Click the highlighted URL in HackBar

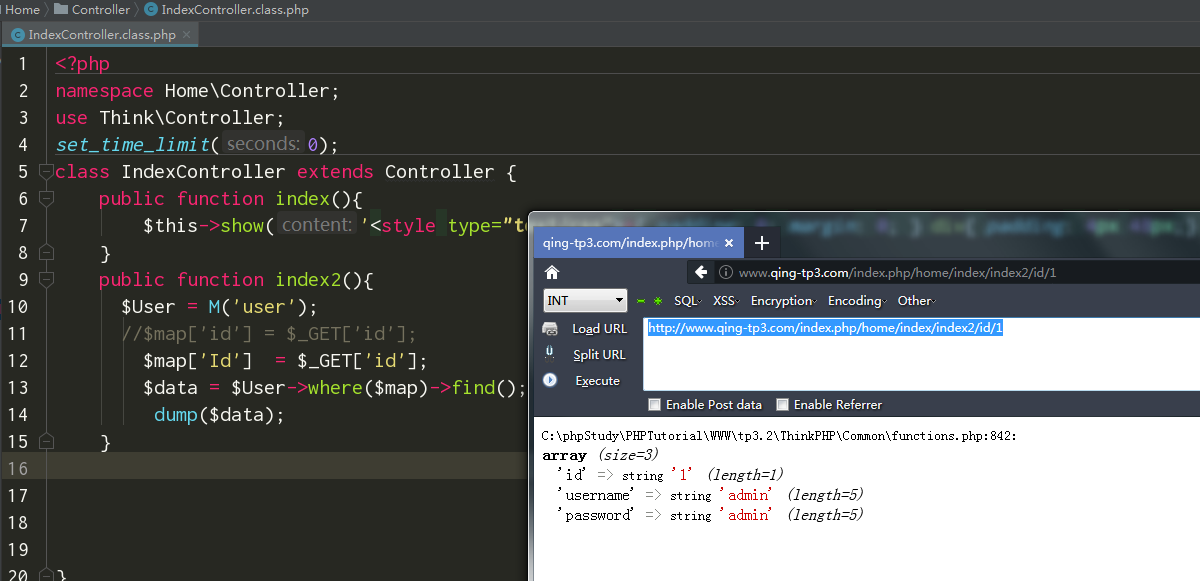[x=825, y=327]
